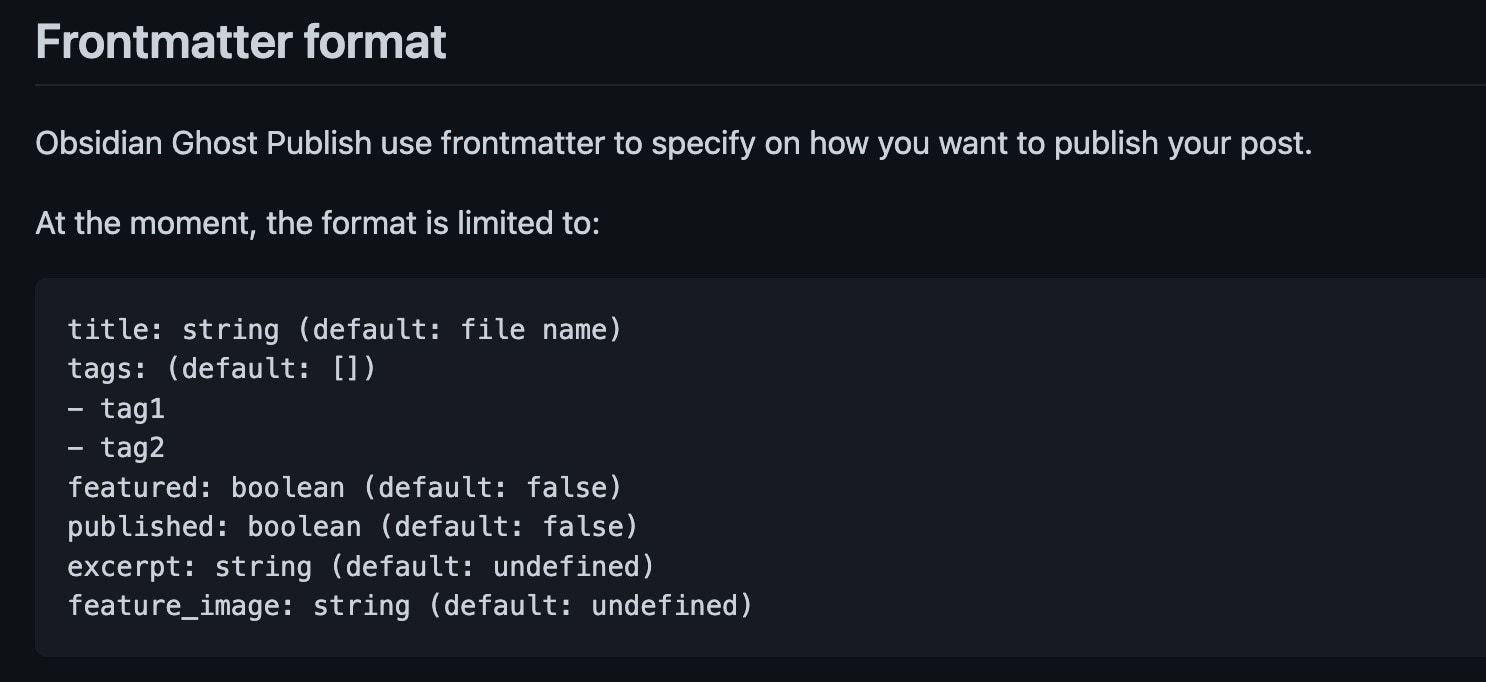Click the "- tag1" list entry
This screenshot has width=1486, height=682.
[116, 408]
